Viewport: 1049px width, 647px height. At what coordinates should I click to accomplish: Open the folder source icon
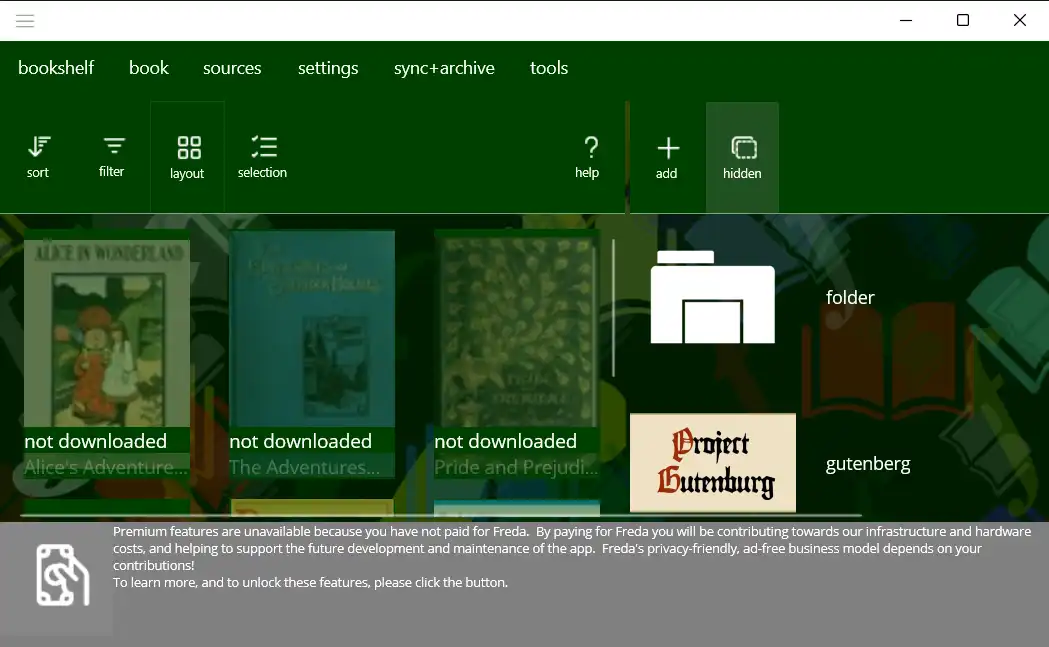click(x=712, y=297)
